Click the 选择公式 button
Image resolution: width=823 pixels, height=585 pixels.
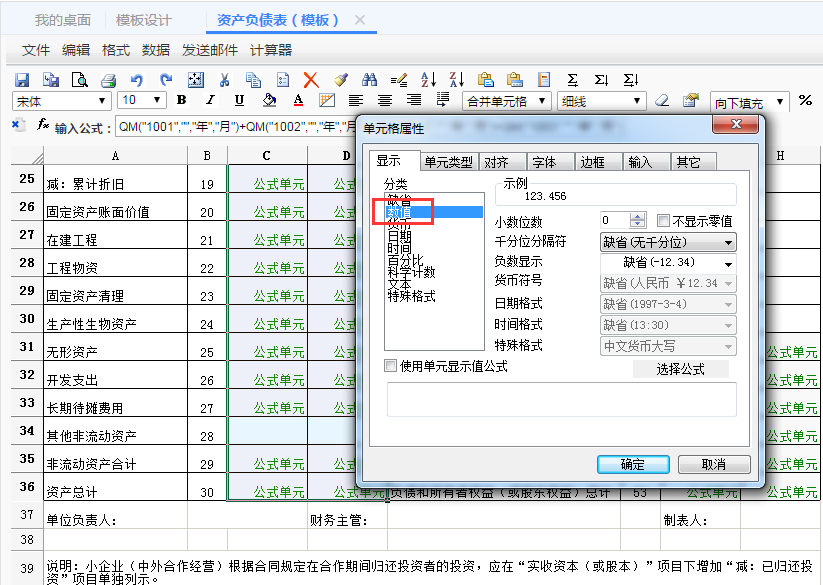(680, 369)
